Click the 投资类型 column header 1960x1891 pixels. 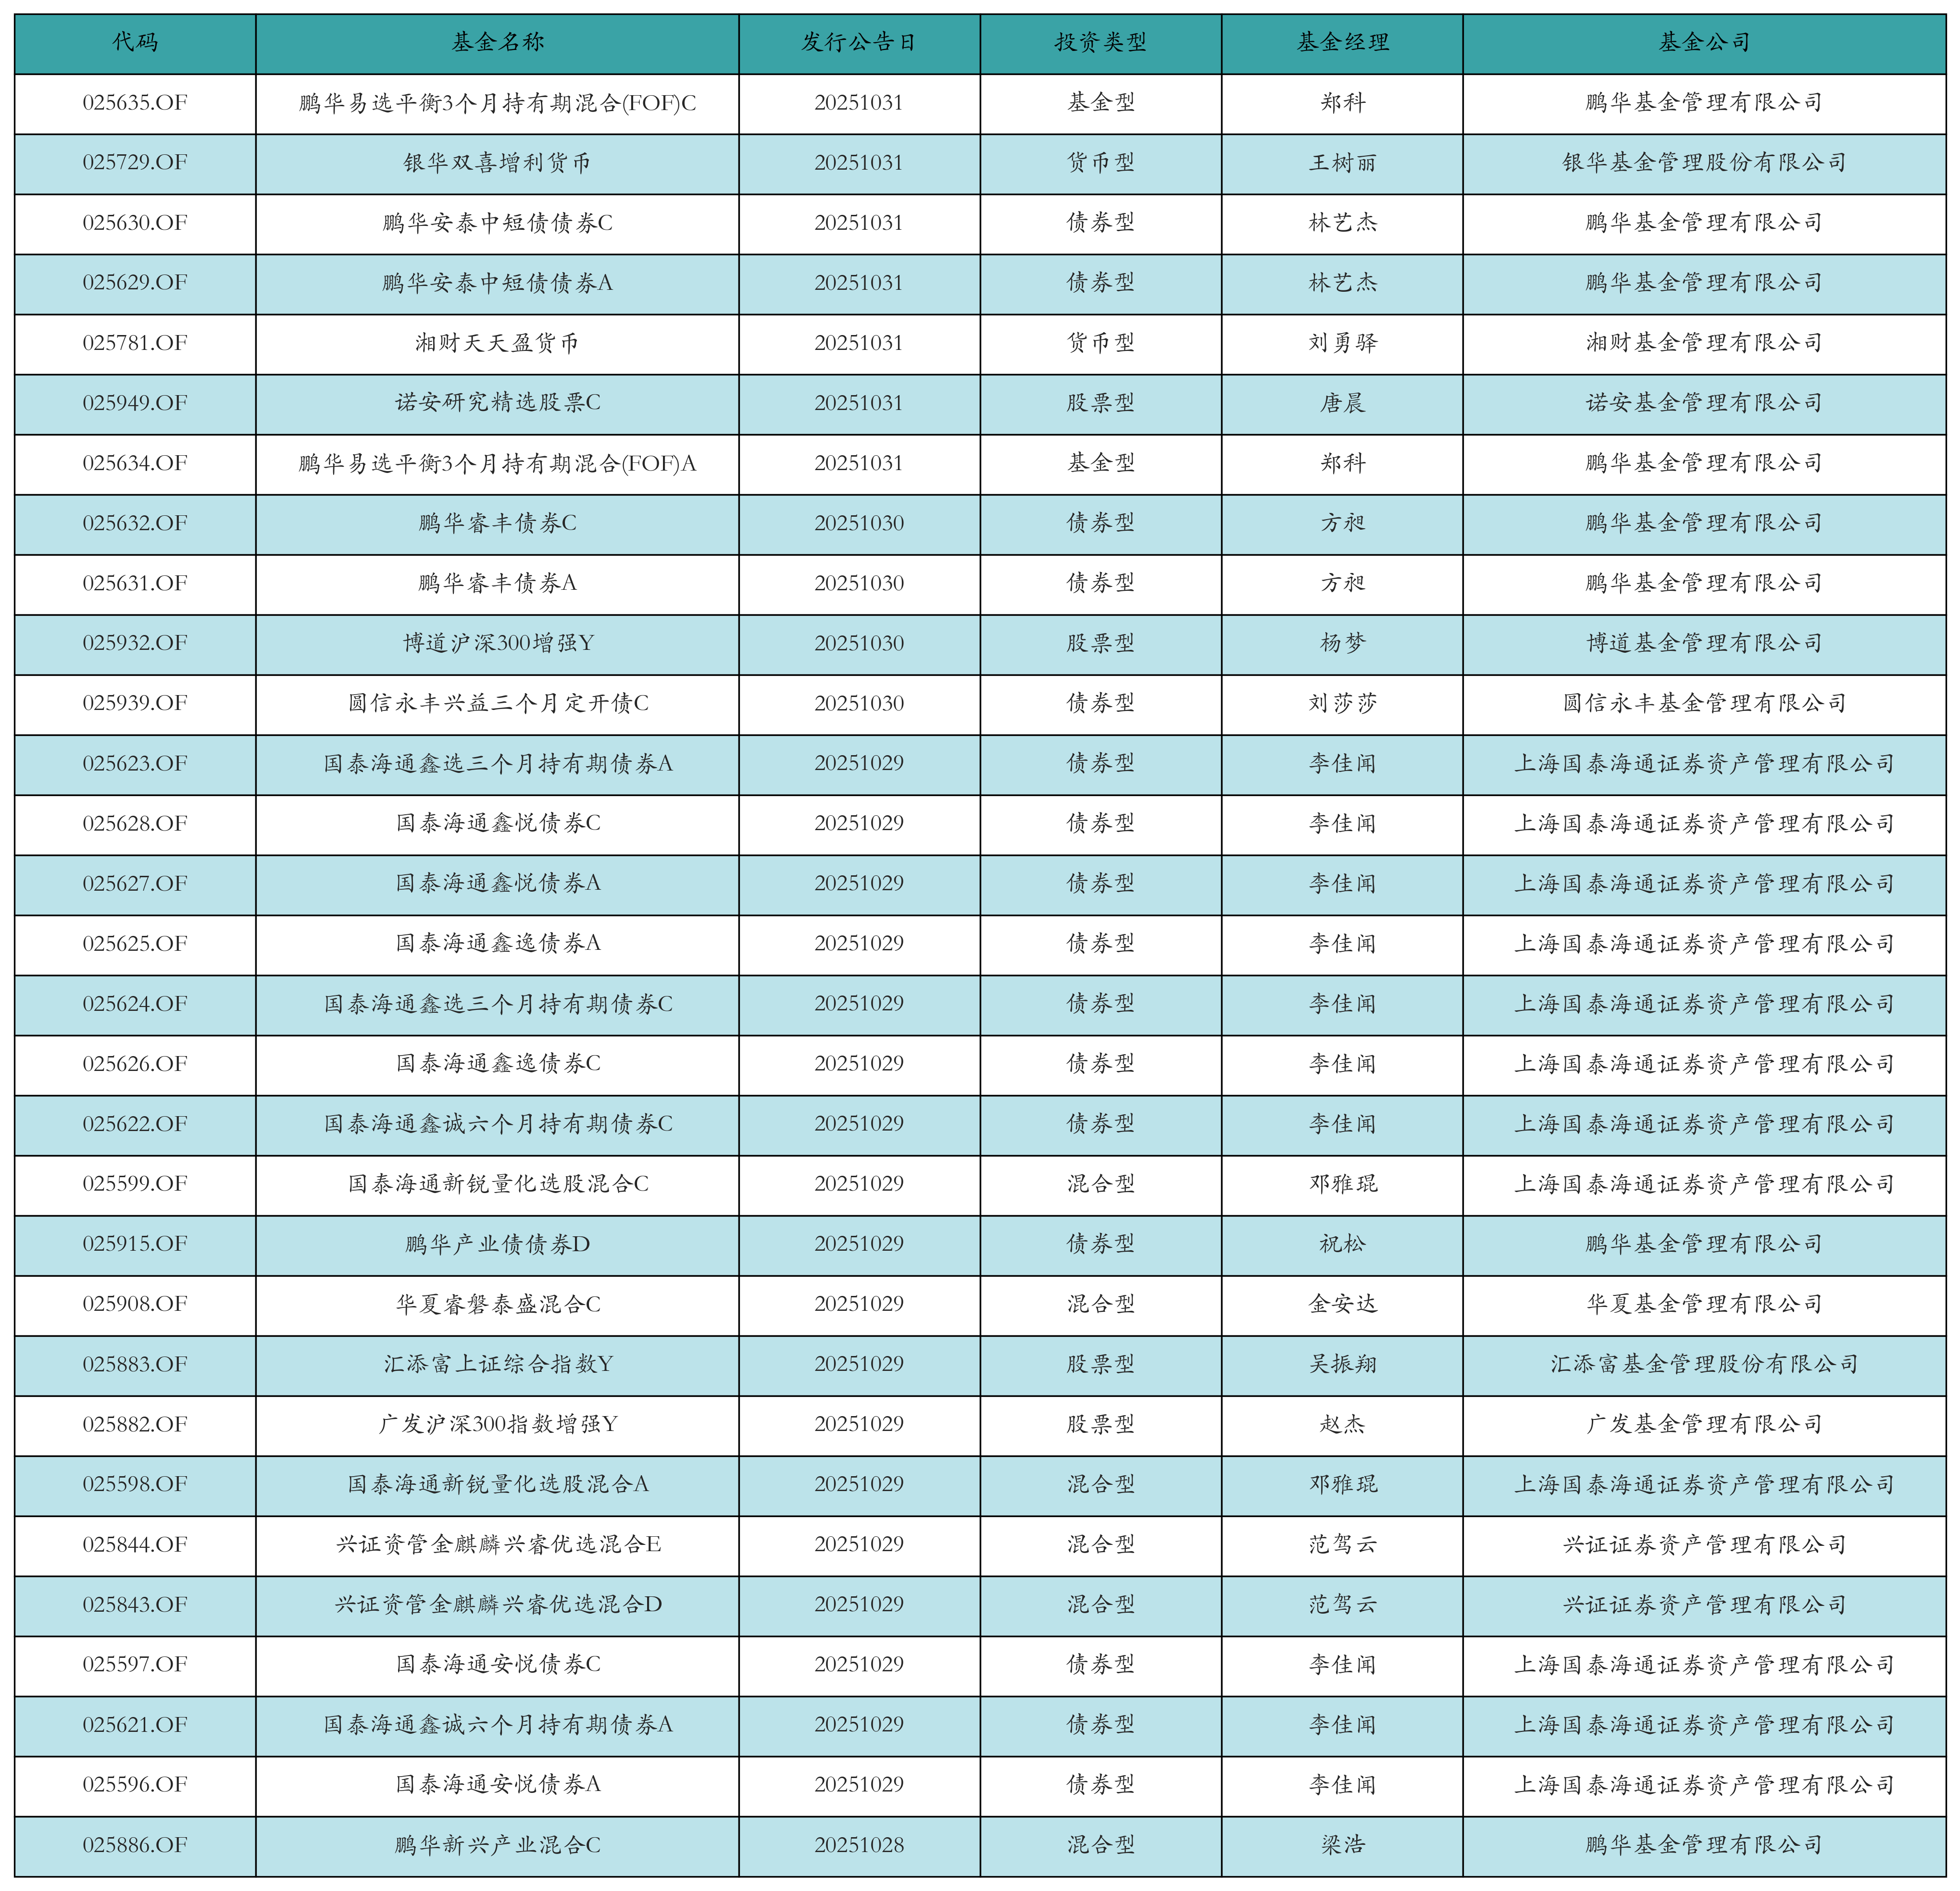1100,42
